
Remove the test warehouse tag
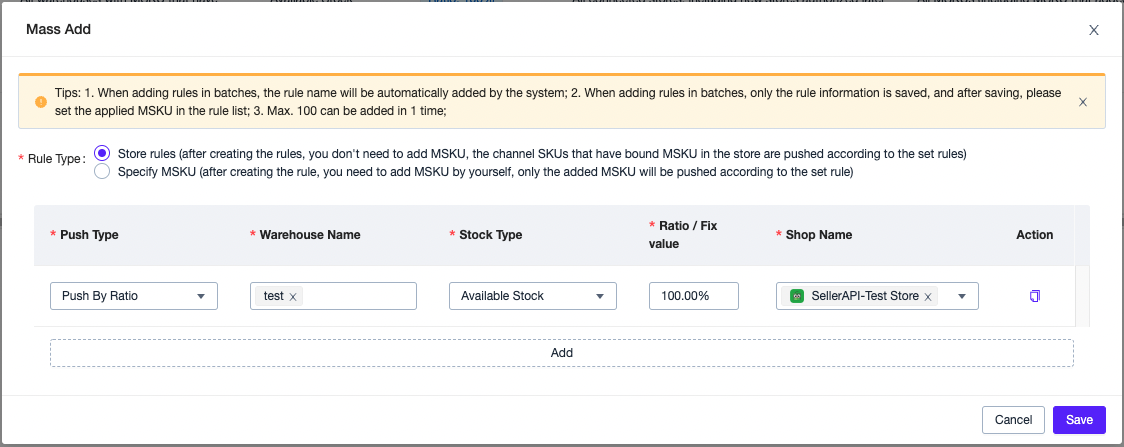point(292,297)
